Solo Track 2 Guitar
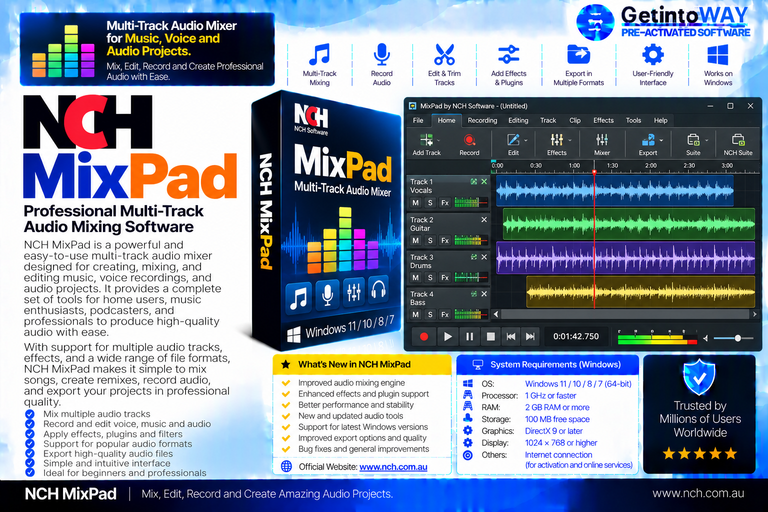768x512 pixels. coord(430,240)
